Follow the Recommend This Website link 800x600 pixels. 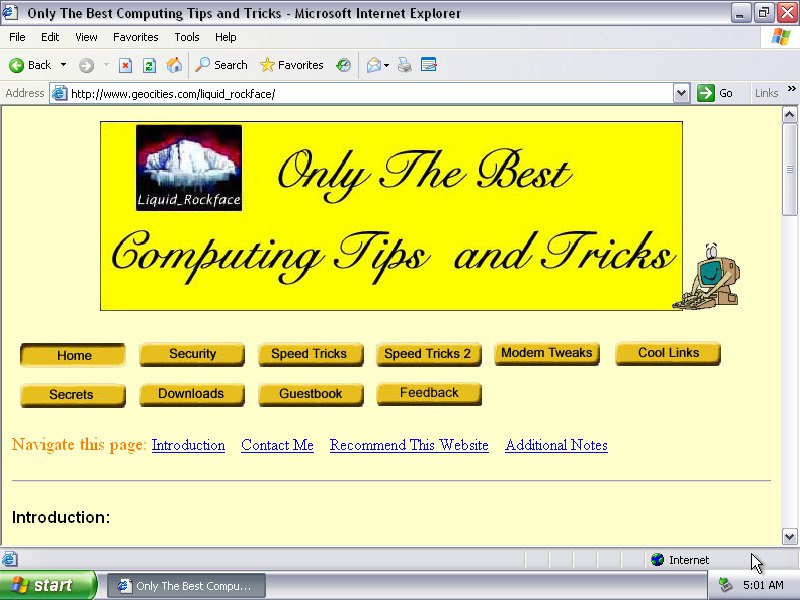pyautogui.click(x=409, y=445)
